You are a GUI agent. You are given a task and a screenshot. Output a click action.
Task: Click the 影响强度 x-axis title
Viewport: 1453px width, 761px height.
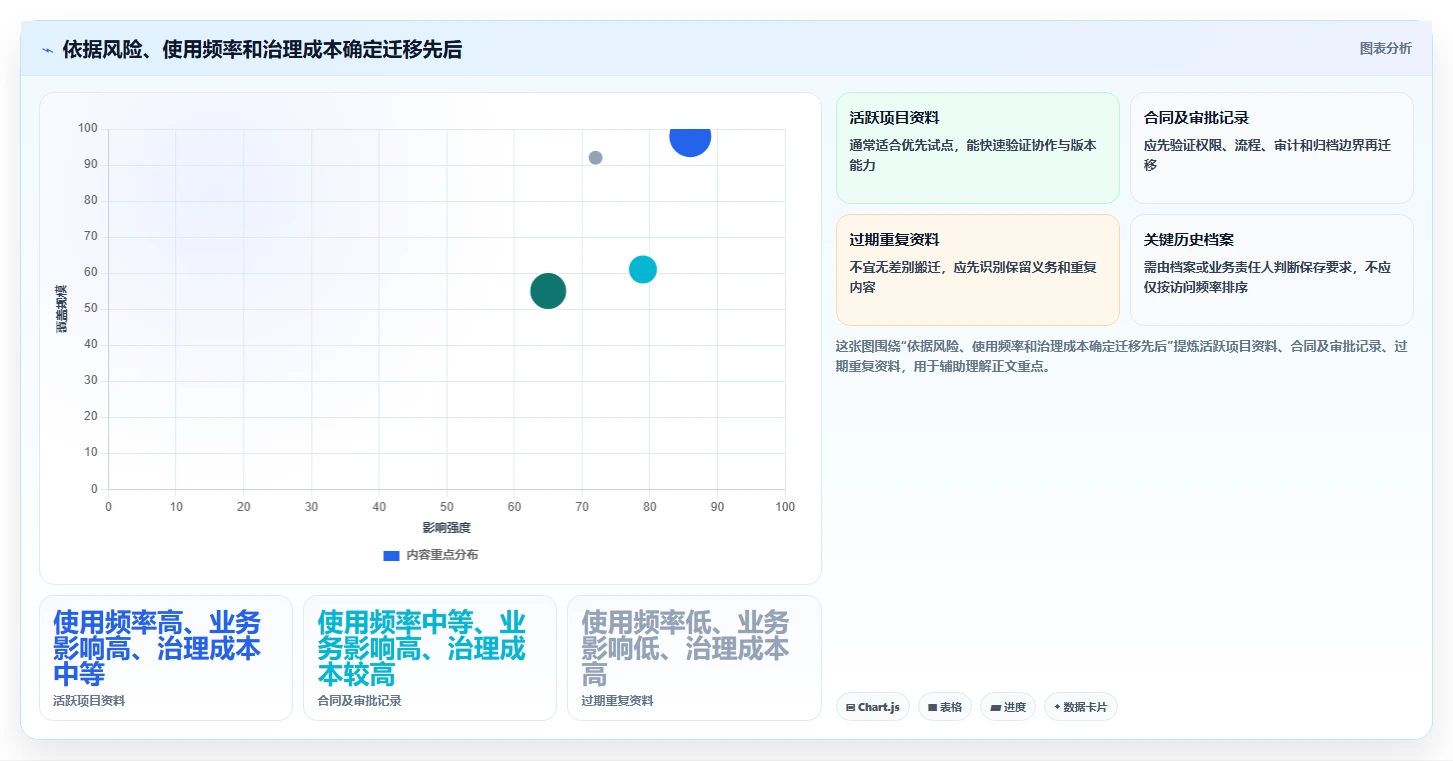coord(446,528)
